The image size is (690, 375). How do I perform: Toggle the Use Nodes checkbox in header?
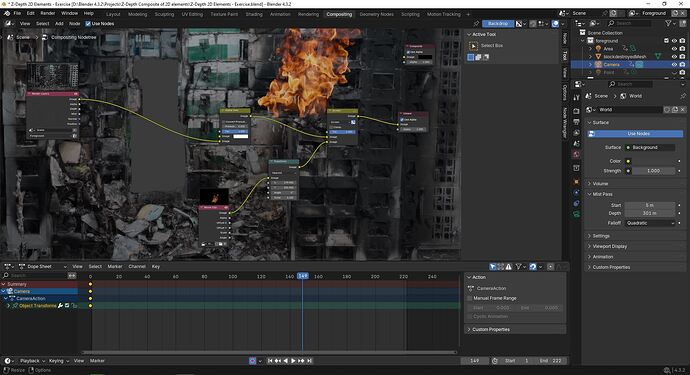tap(88, 23)
